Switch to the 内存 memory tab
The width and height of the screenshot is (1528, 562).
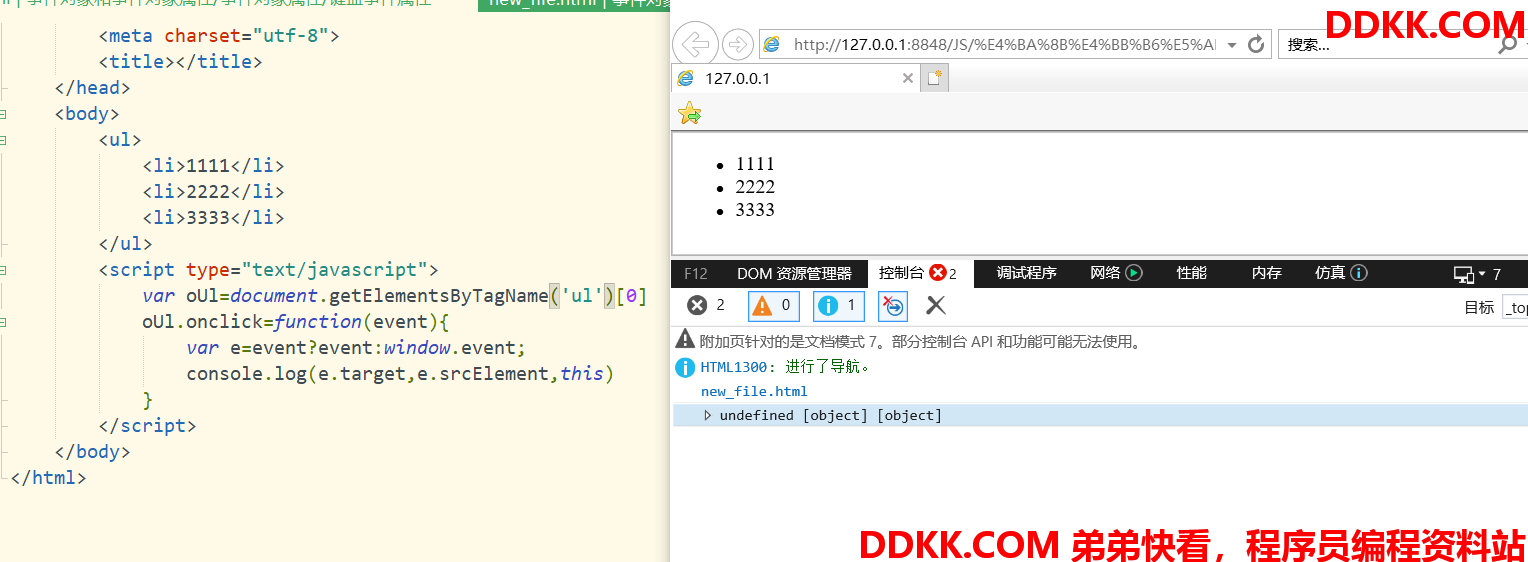(1267, 273)
